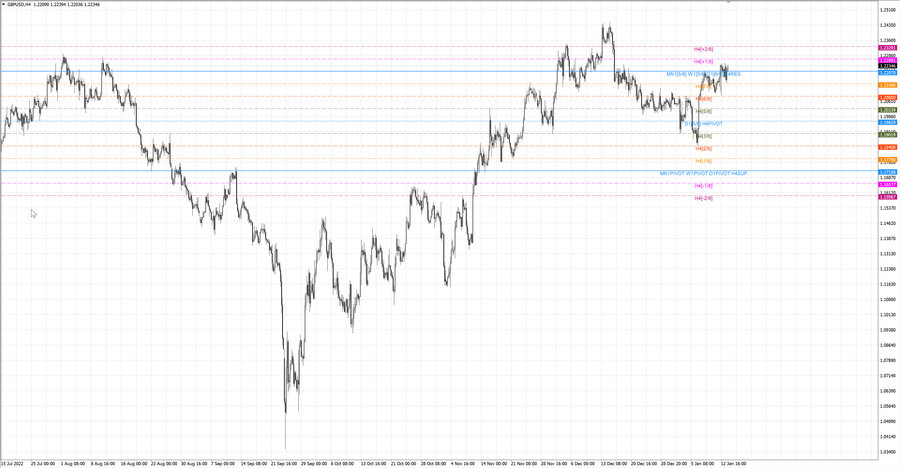
Task: Select the H4[1/8] level label
Action: point(703,161)
